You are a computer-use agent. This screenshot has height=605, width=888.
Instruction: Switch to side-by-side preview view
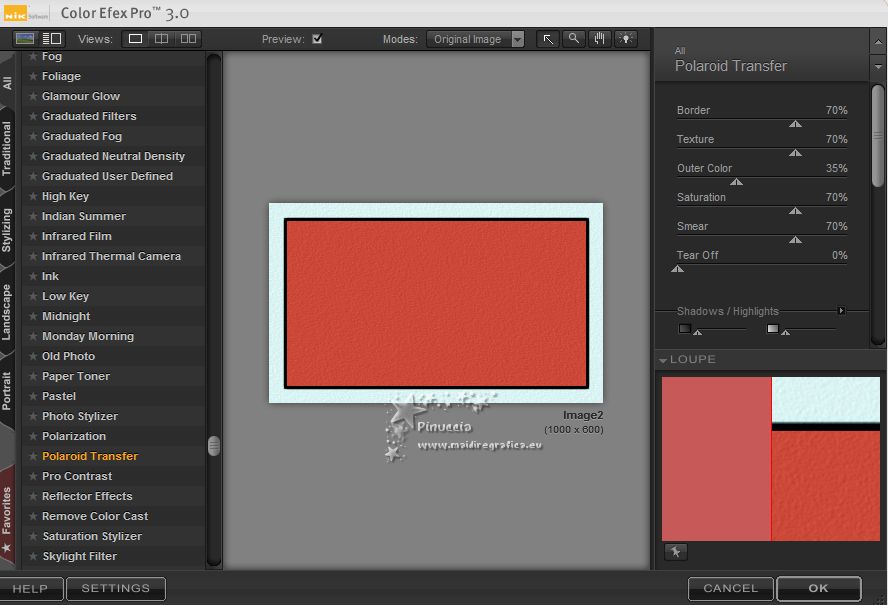click(188, 39)
